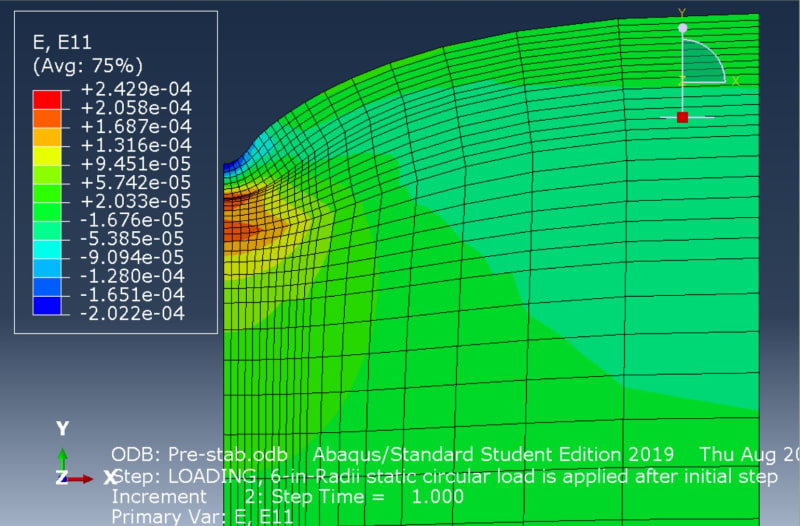
Task: Click the orange-red high strain mesh region
Action: coord(245,232)
